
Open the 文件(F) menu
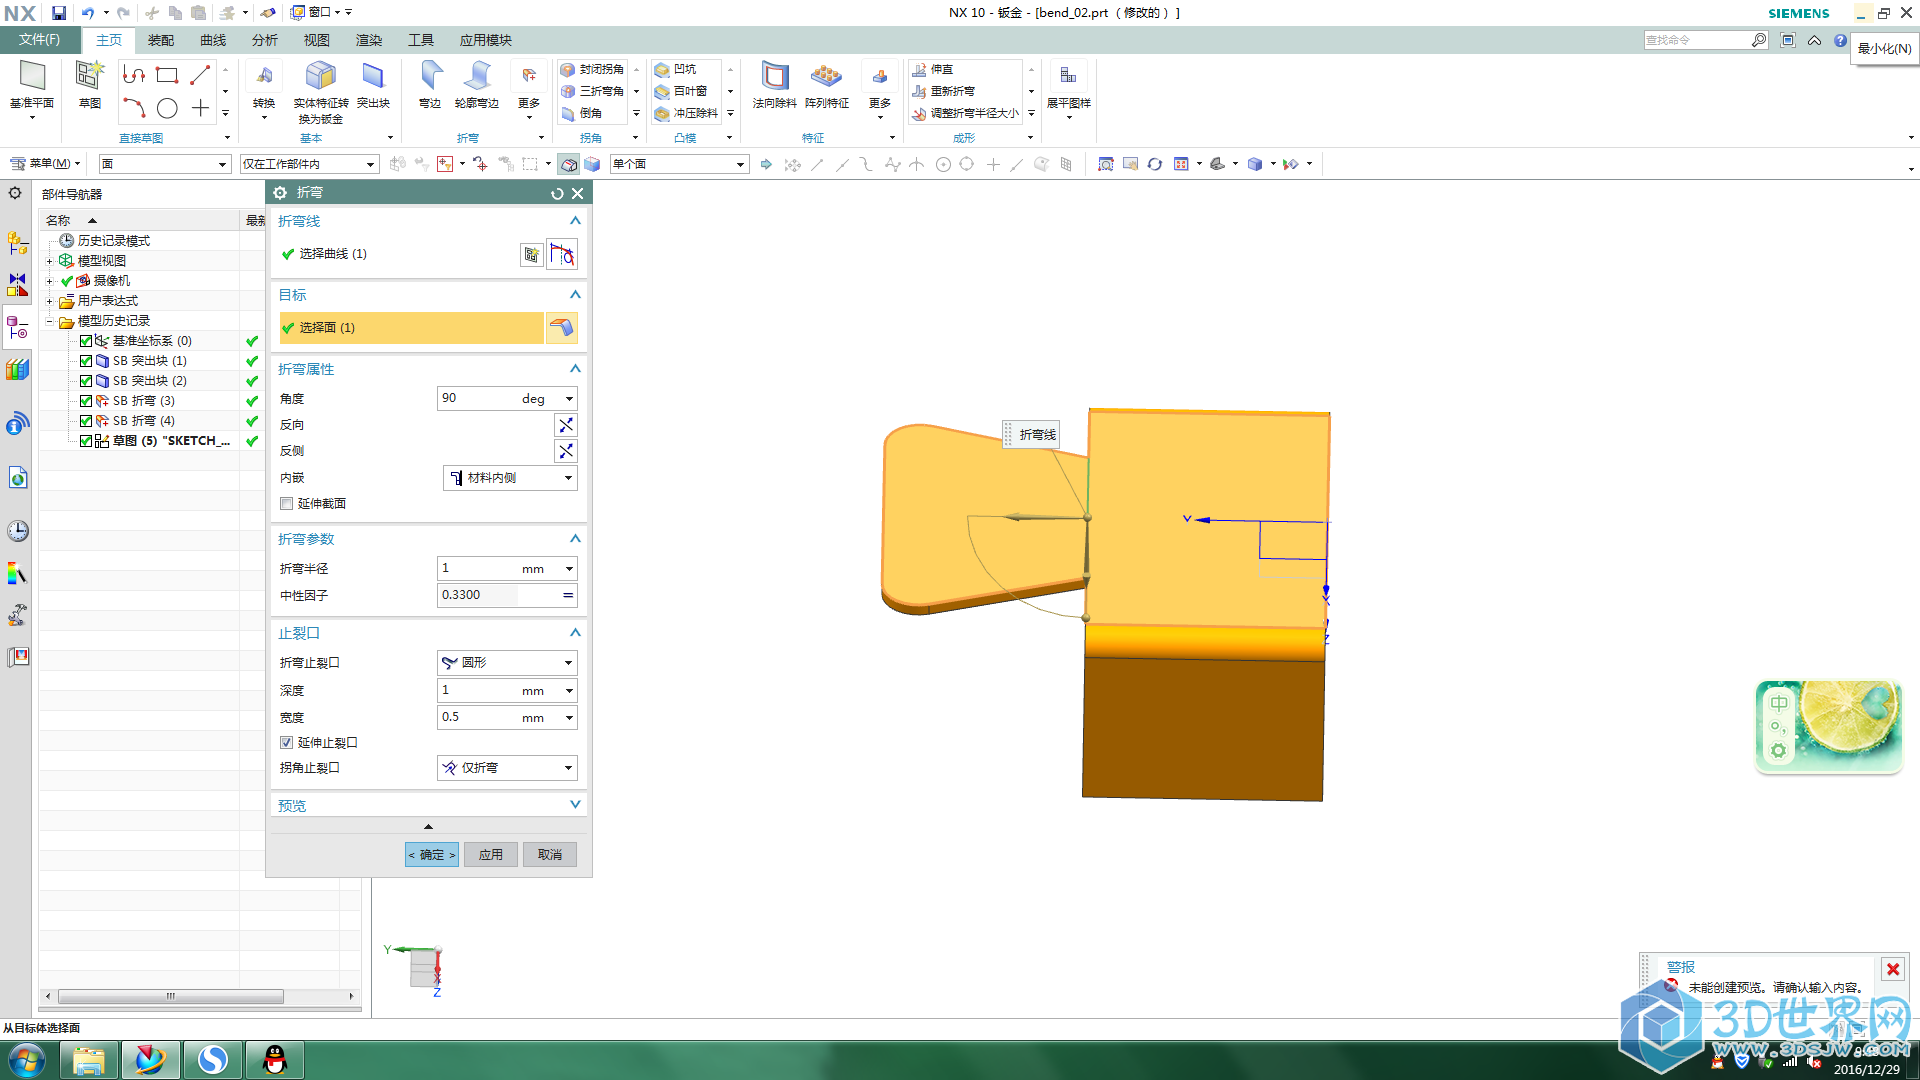pos(39,40)
